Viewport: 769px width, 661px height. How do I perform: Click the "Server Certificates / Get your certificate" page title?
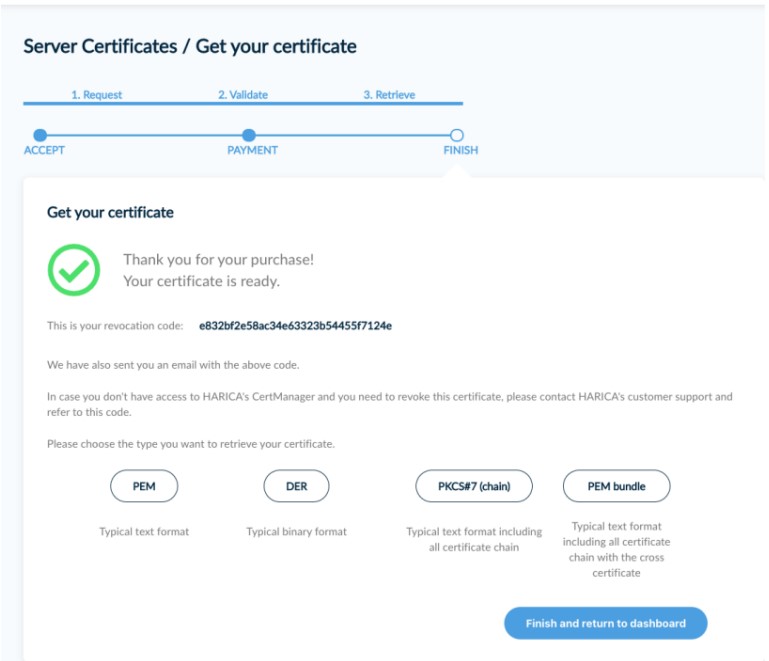coord(190,46)
